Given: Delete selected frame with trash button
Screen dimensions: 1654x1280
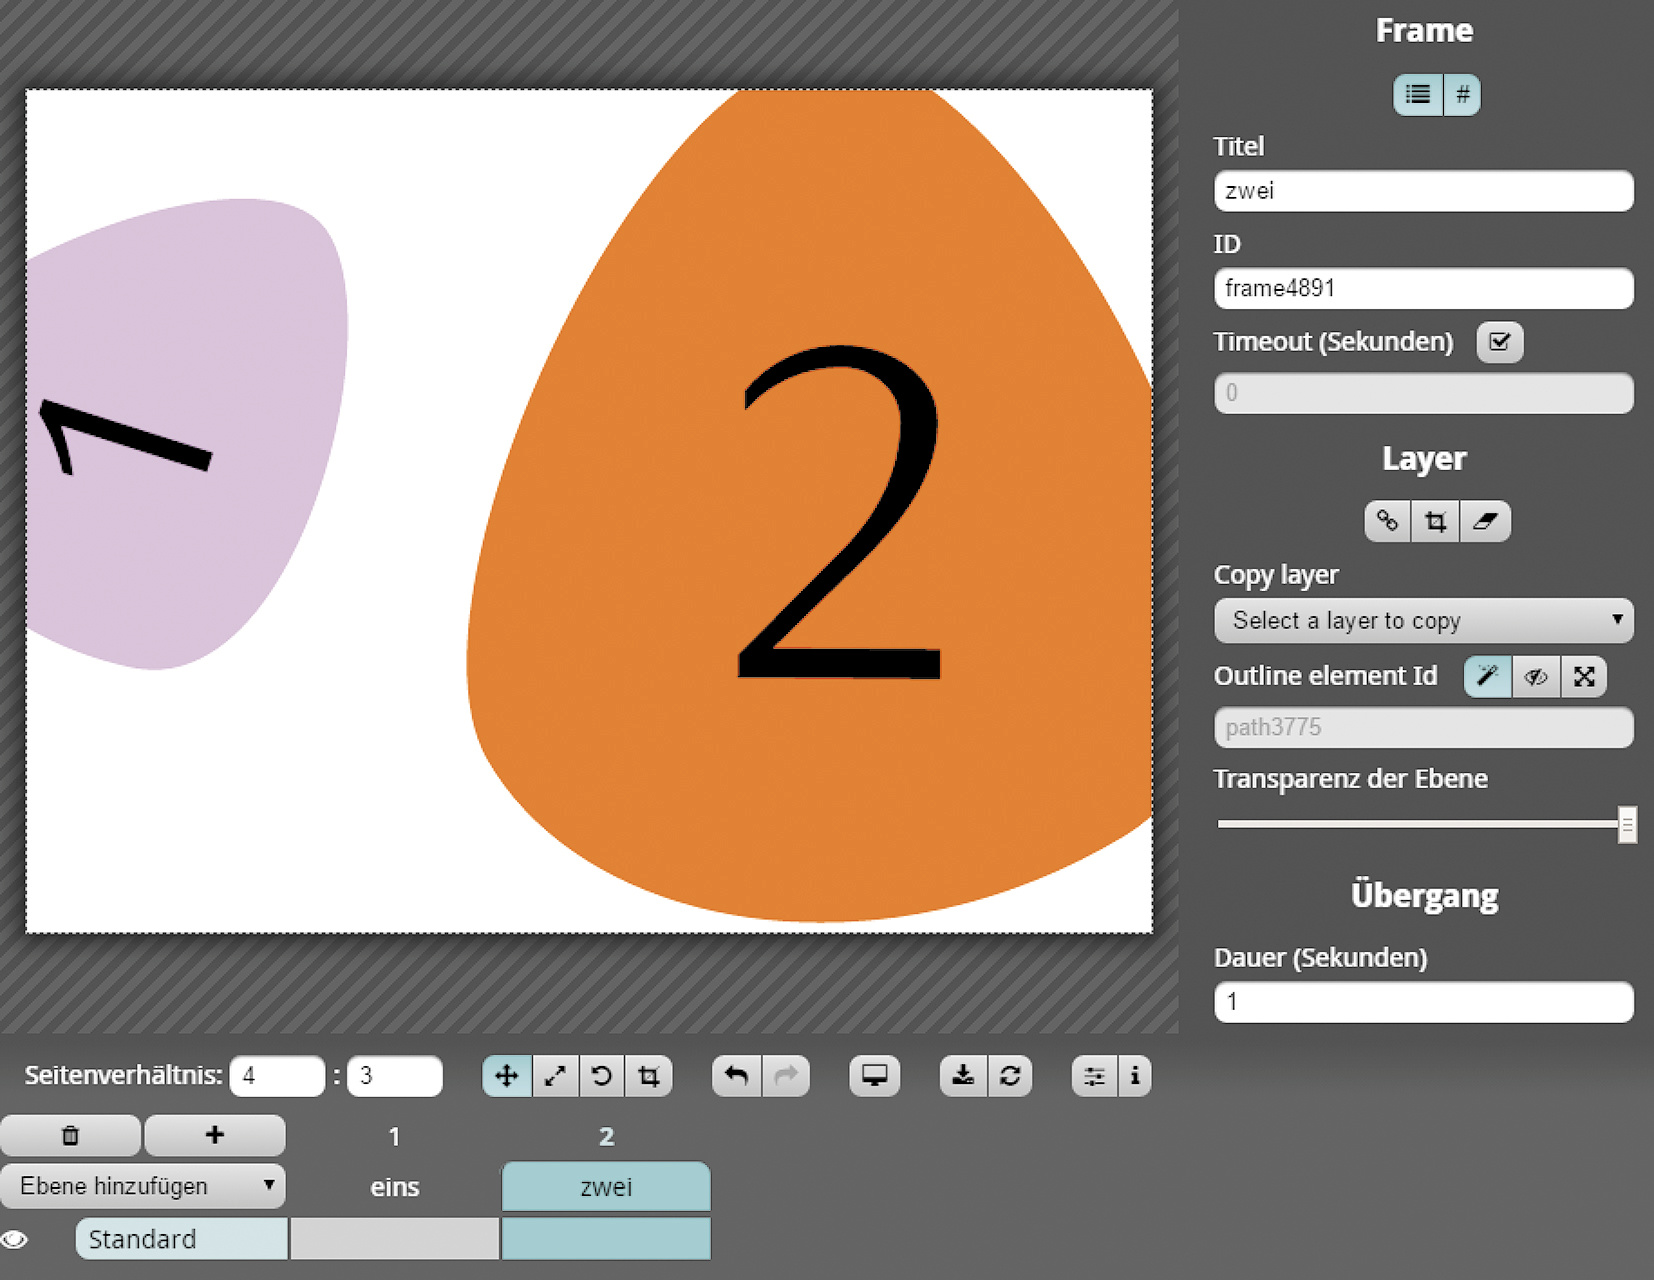Looking at the screenshot, I should click(70, 1135).
